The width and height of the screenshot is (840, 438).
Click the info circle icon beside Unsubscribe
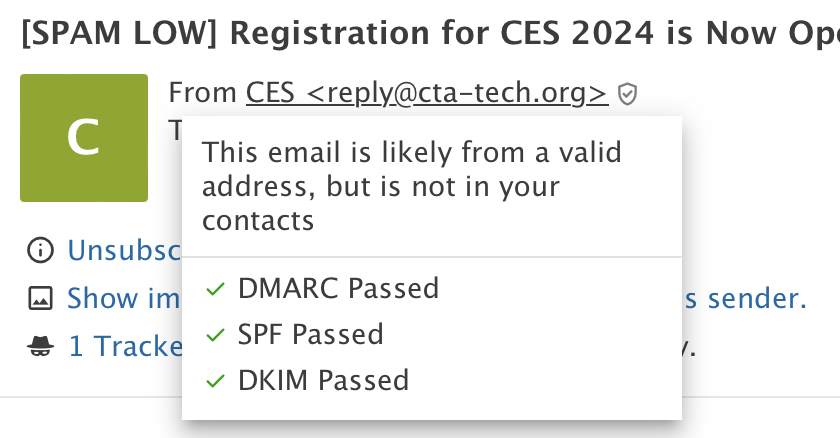(x=40, y=249)
